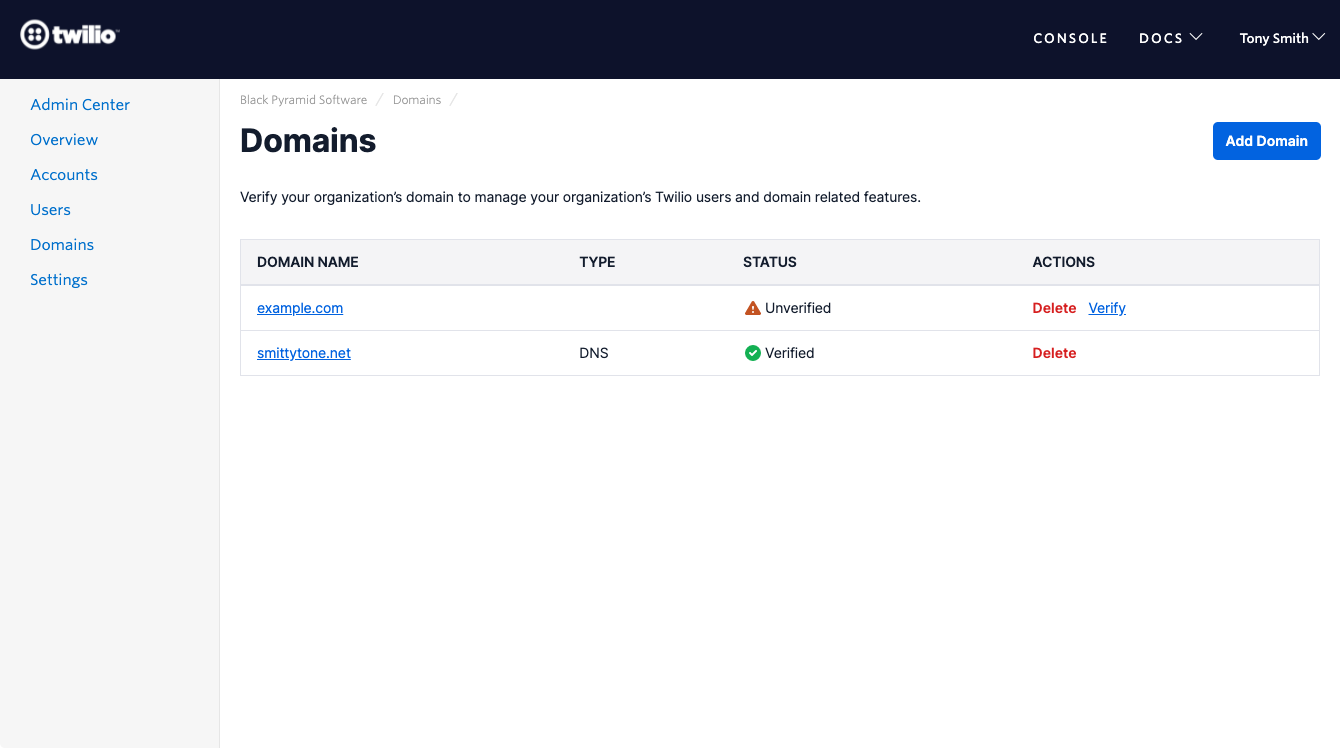
Task: Click the green Verified checkmark icon
Action: pos(753,353)
